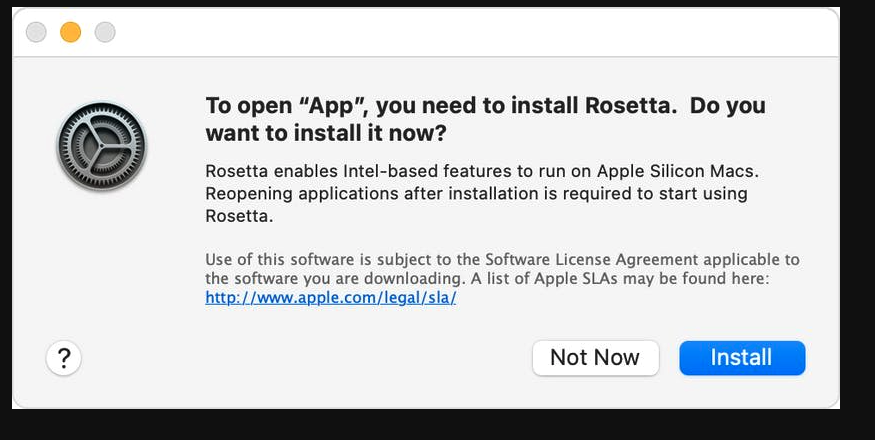Screen dimensions: 875x440
Task: Minimize the dialog using the yellow button
Action: pos(70,33)
